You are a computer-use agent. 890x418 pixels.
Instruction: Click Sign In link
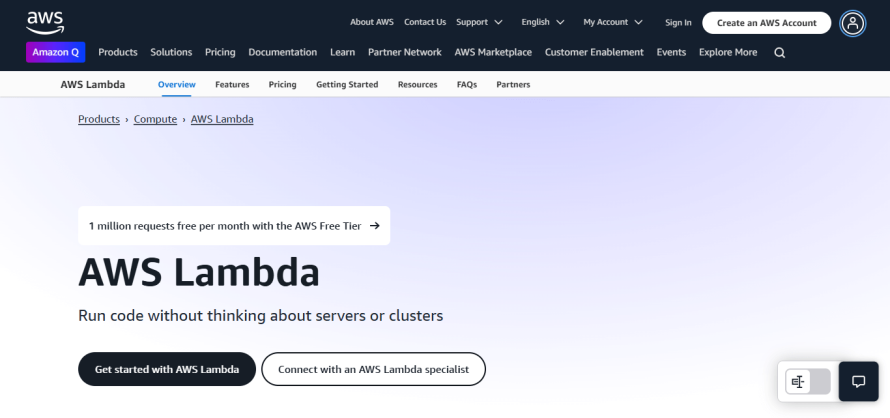(678, 23)
